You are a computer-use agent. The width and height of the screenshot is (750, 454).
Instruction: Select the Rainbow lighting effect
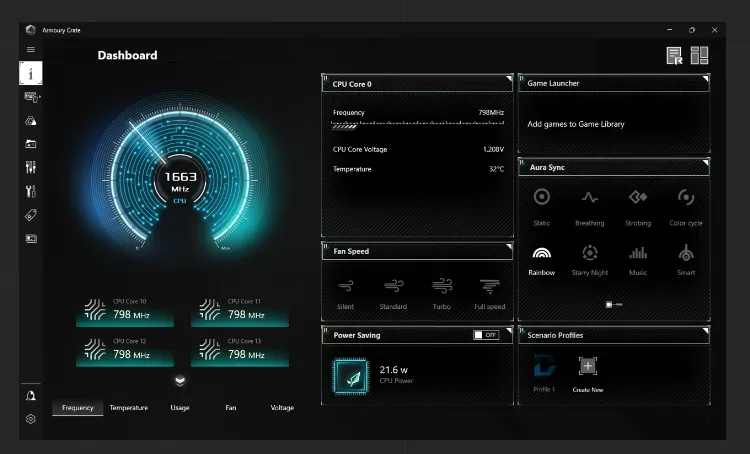[x=541, y=261]
